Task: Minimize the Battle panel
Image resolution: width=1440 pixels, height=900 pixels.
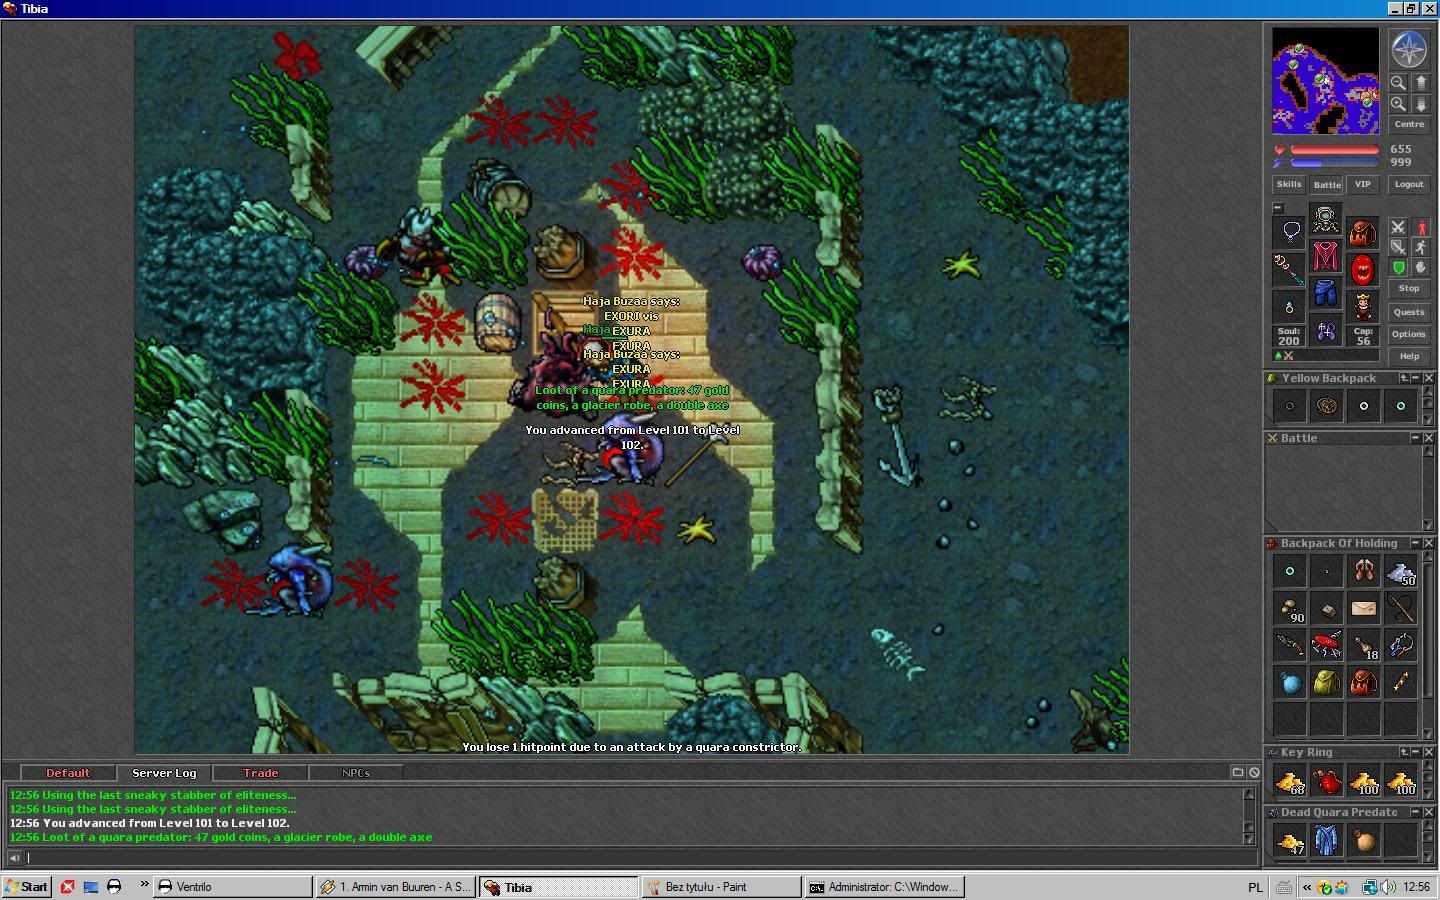Action: (1416, 438)
